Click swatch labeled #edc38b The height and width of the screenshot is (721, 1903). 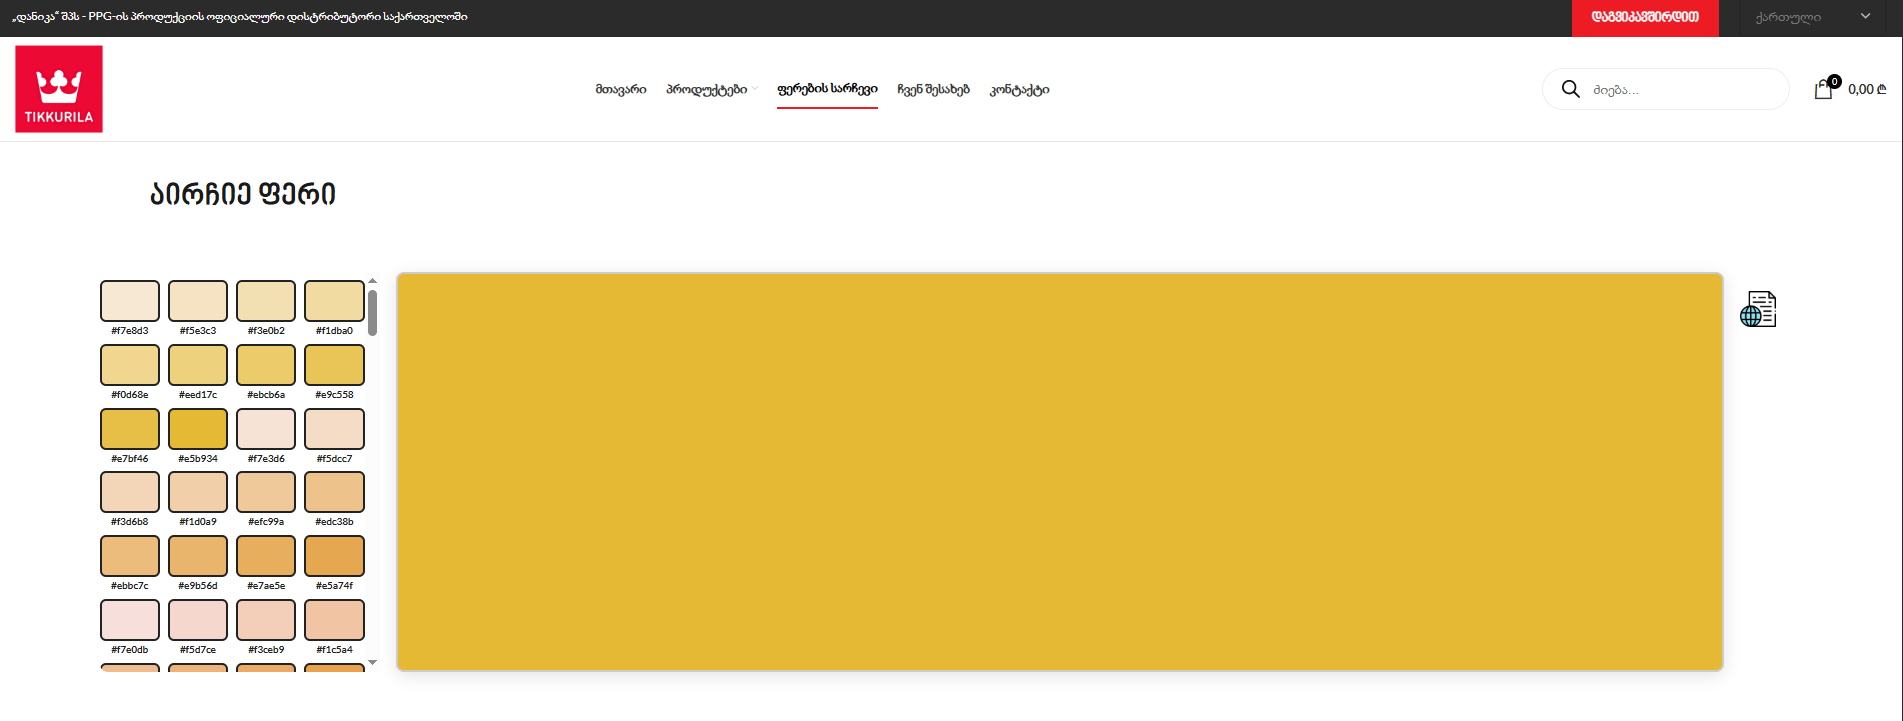click(x=334, y=492)
